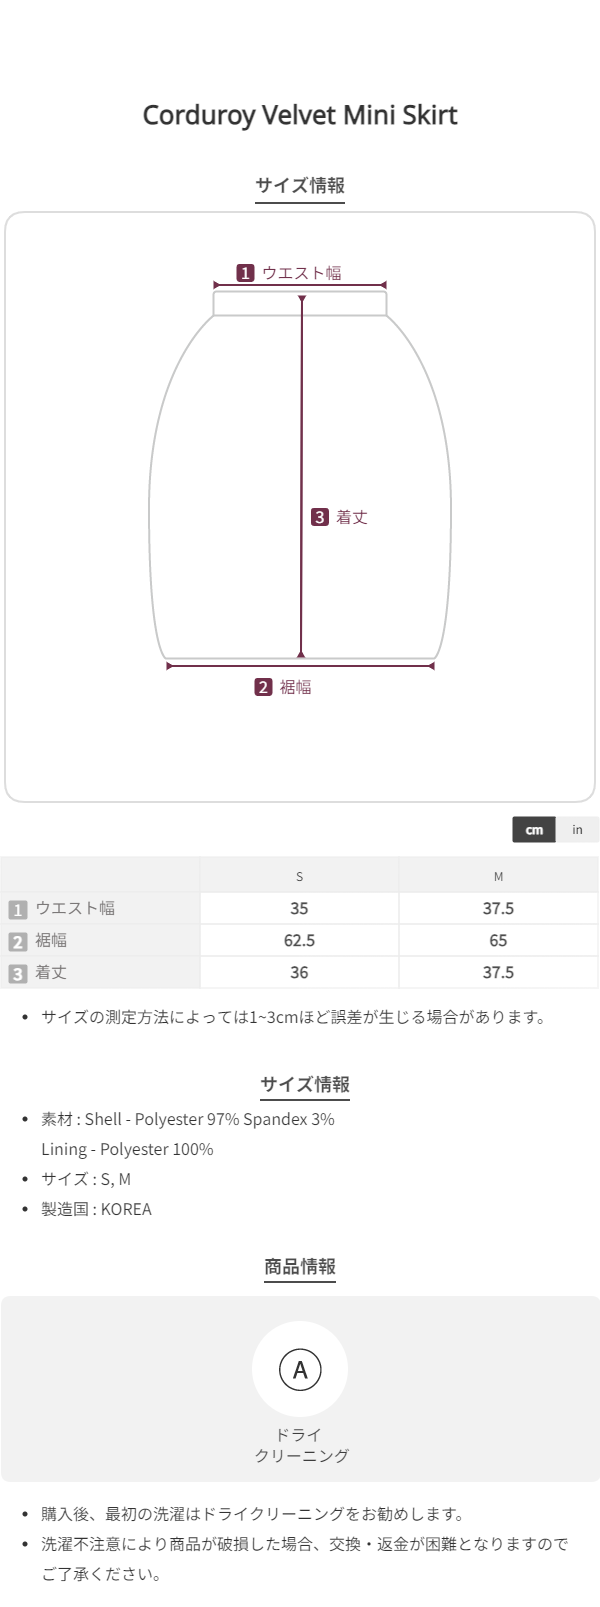
Task: Click the S length value 36
Action: click(x=299, y=972)
